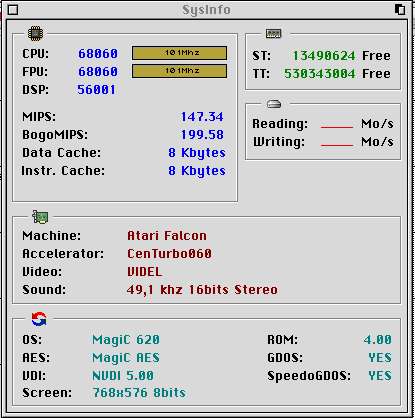Image resolution: width=415 pixels, height=418 pixels.
Task: Click the Instr. Cache 8 Kbytes value
Action: click(x=197, y=171)
